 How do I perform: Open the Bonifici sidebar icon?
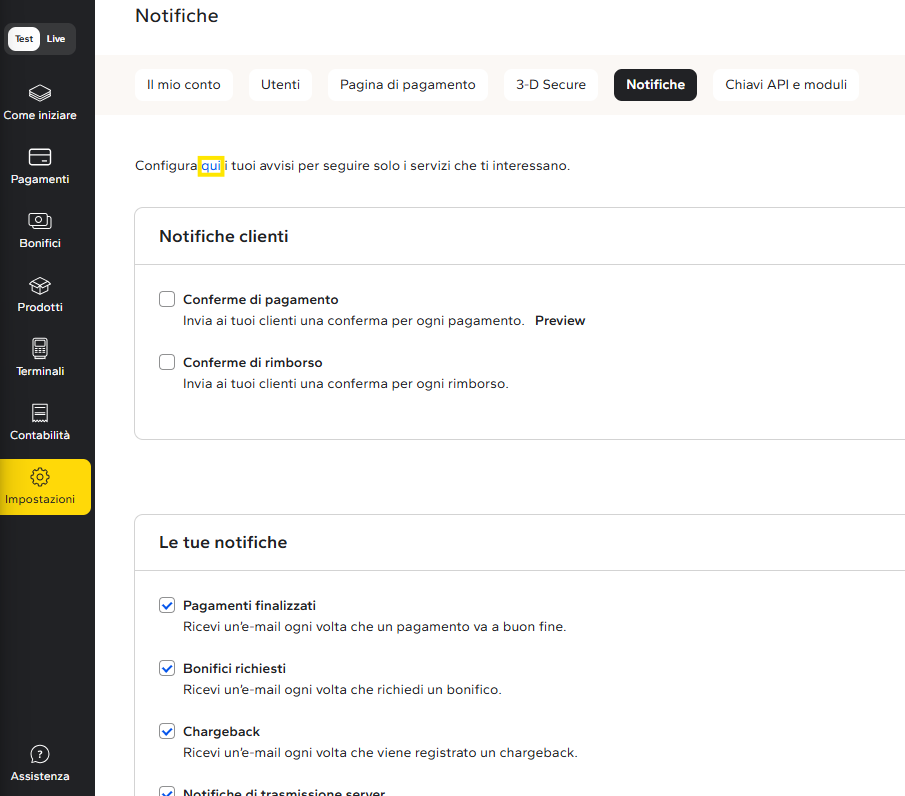tap(40, 221)
